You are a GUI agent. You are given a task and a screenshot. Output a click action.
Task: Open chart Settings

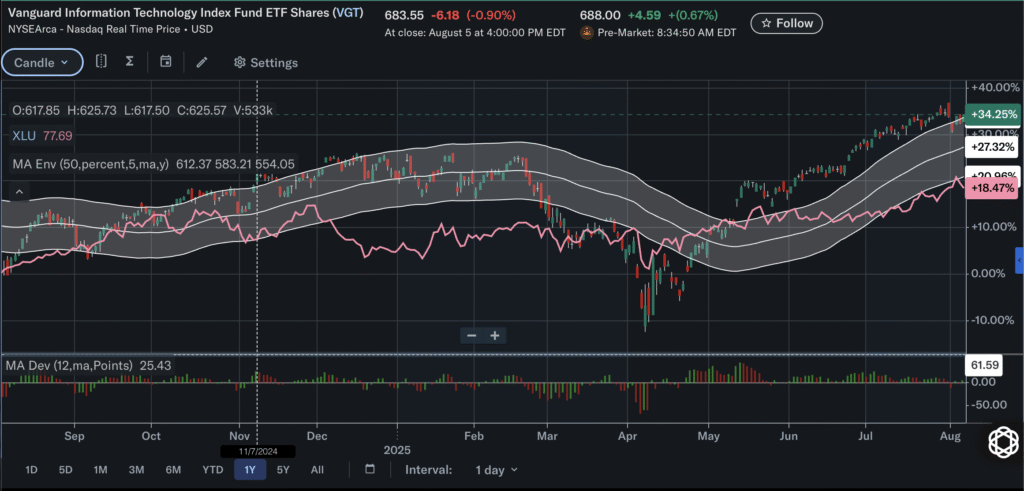click(x=266, y=63)
